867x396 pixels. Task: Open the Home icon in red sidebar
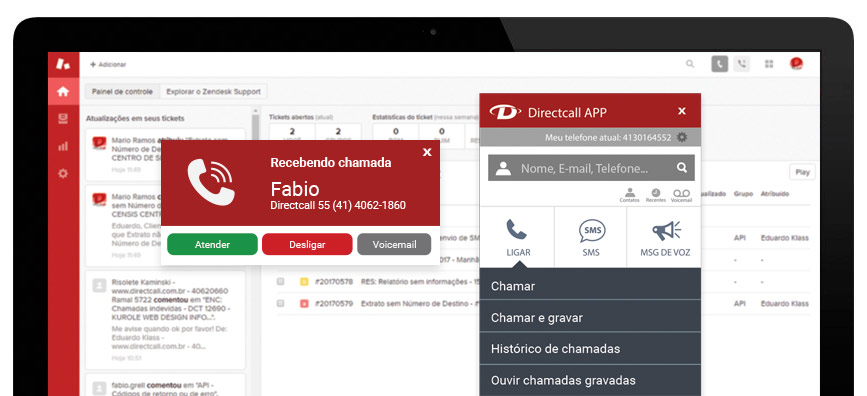click(63, 92)
